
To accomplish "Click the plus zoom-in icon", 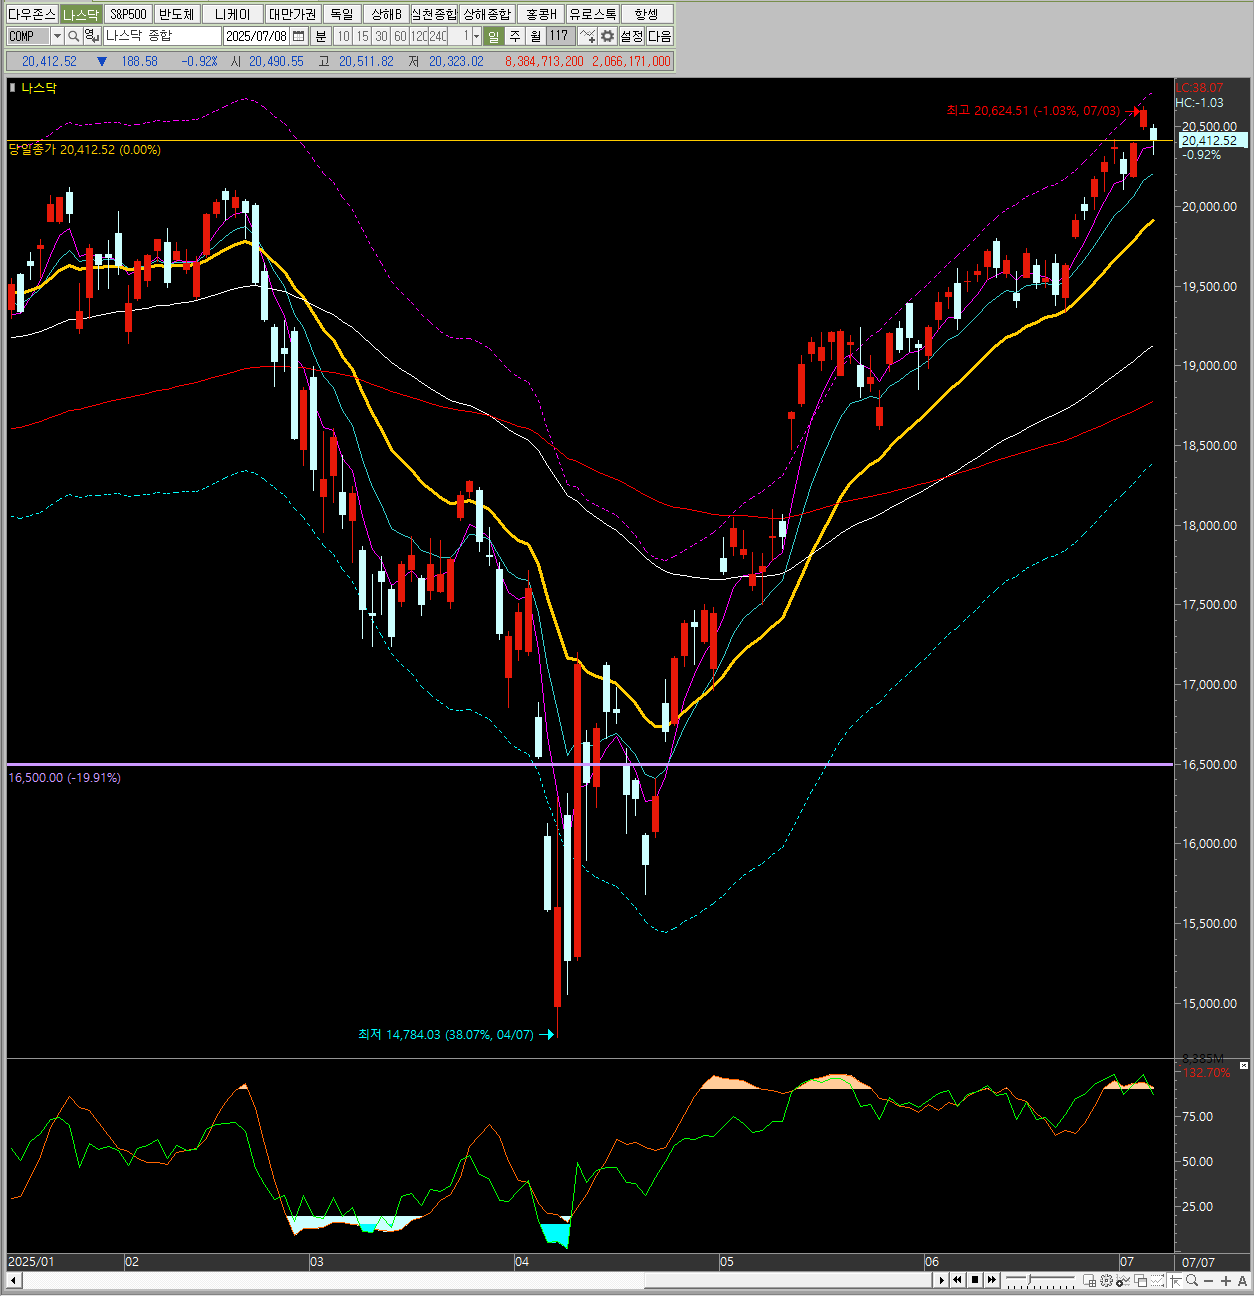I will [1225, 1281].
